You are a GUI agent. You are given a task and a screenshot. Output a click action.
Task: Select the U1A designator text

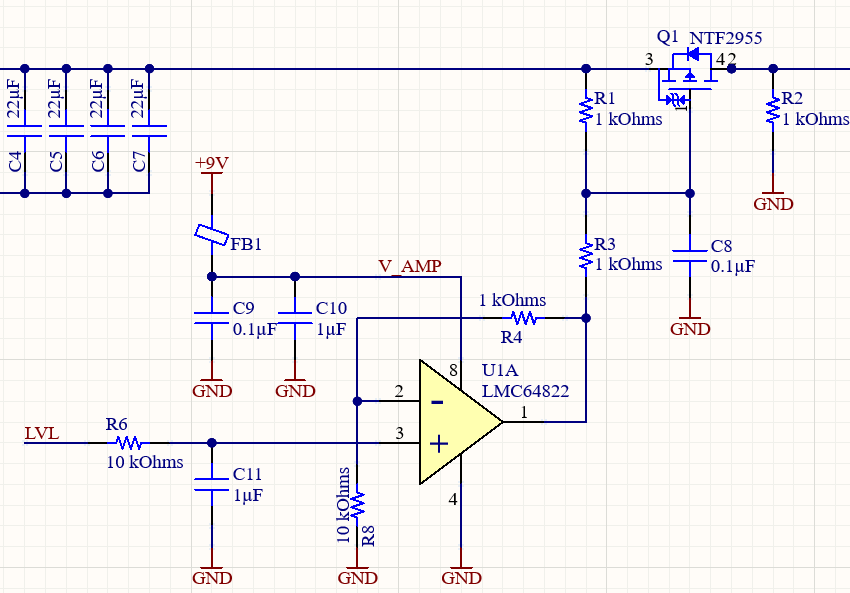coord(500,370)
